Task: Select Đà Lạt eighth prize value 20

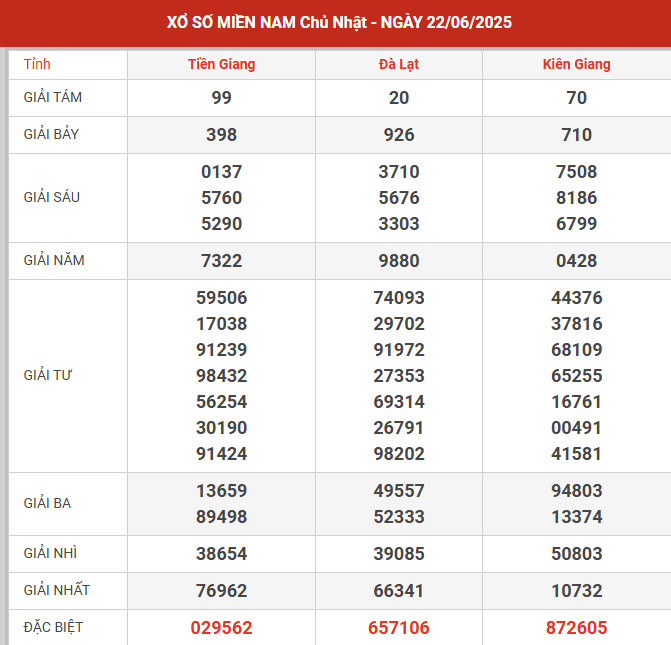Action: click(399, 98)
